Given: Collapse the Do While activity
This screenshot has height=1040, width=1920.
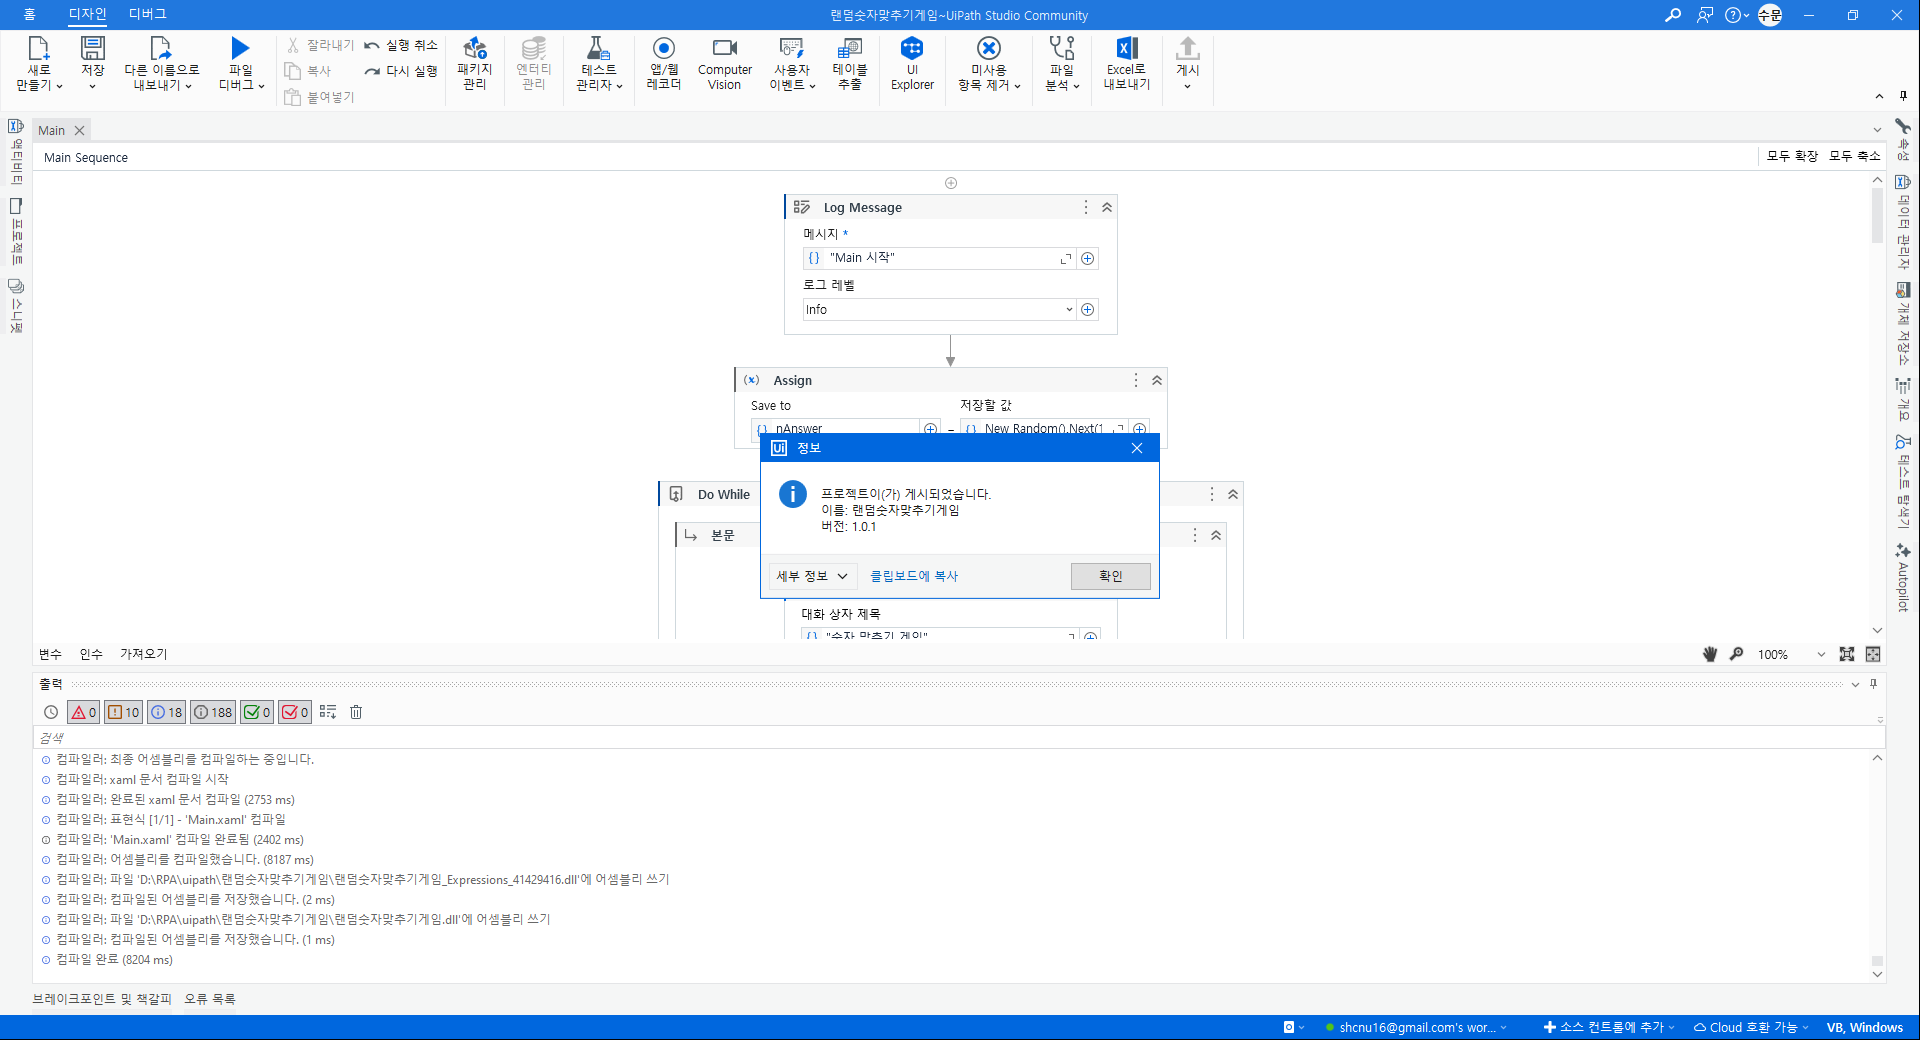Looking at the screenshot, I should click(x=1233, y=494).
